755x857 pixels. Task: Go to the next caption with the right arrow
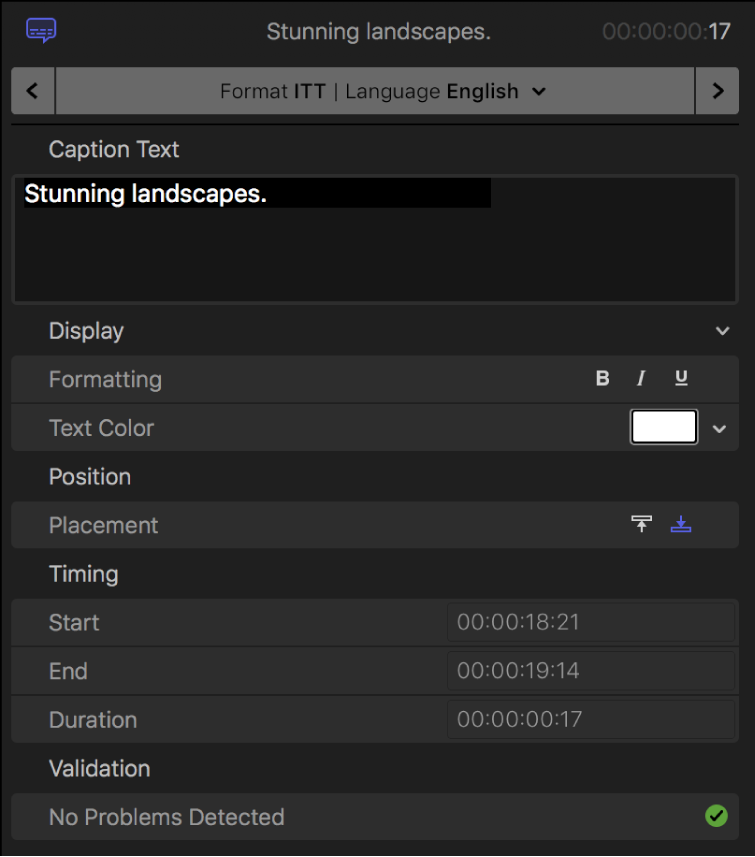(718, 90)
